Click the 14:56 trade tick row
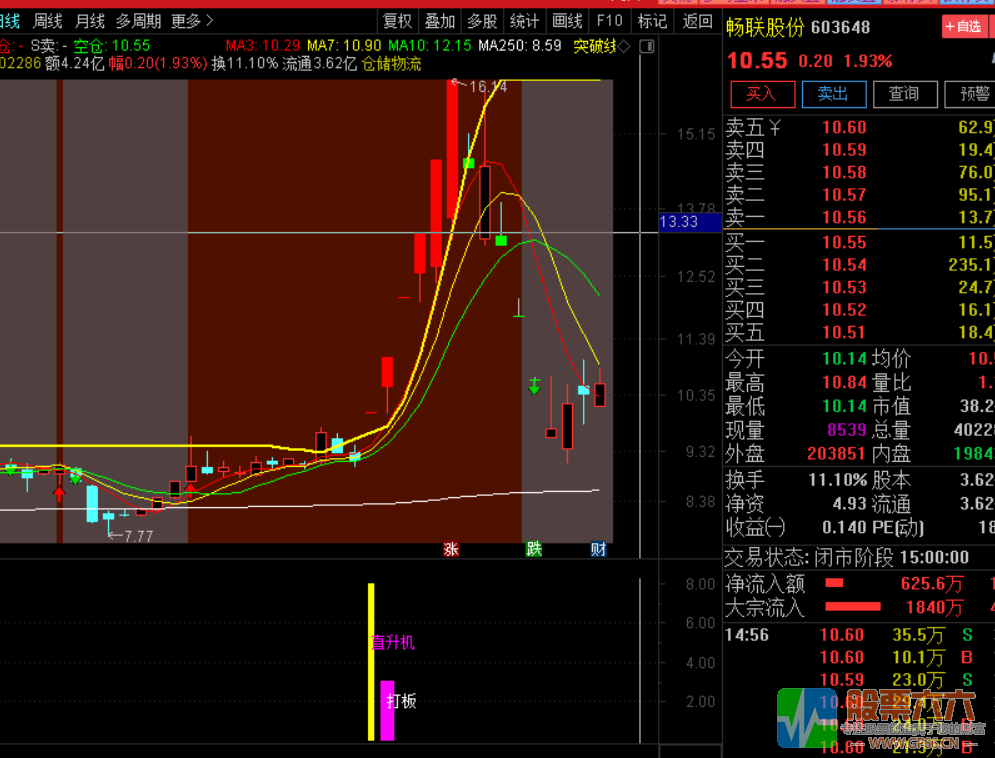Image resolution: width=995 pixels, height=758 pixels. tap(859, 635)
